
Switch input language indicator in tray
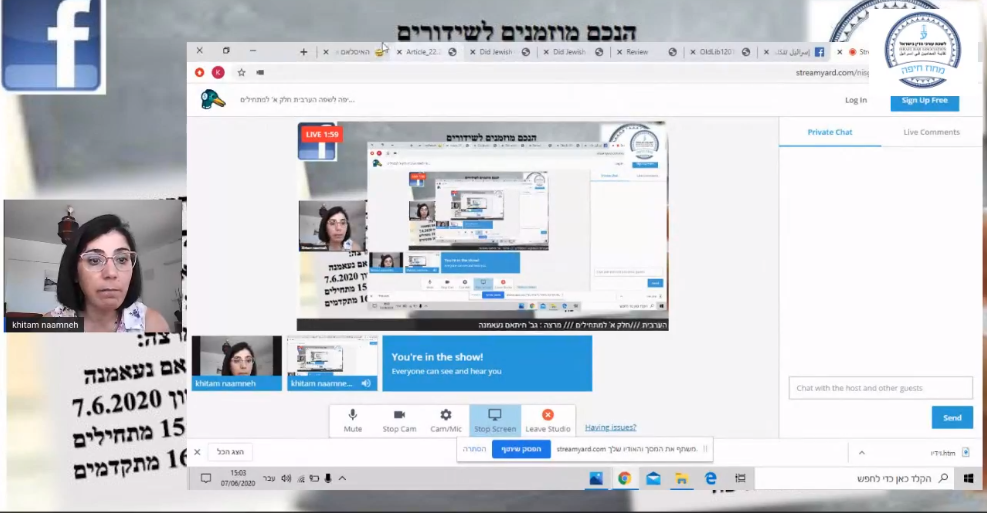click(x=269, y=478)
